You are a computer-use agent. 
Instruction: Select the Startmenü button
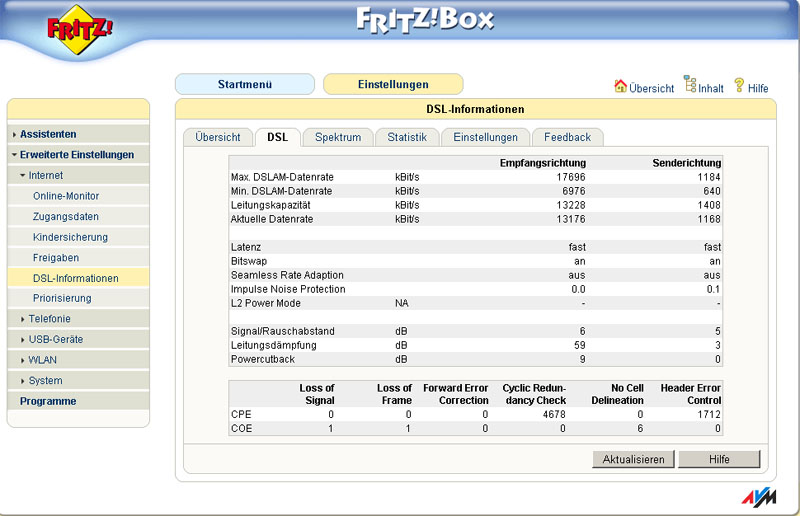245,84
